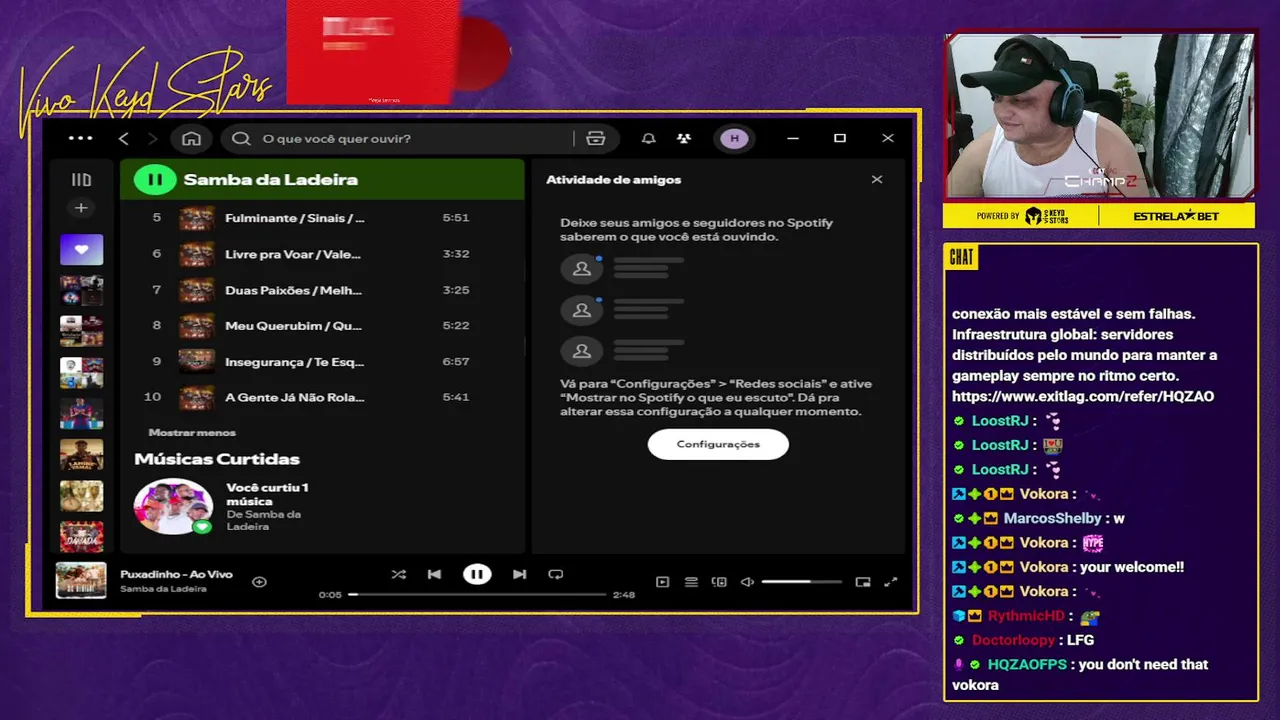1280x720 pixels.
Task: Open the connect to a device icon
Action: tap(718, 582)
